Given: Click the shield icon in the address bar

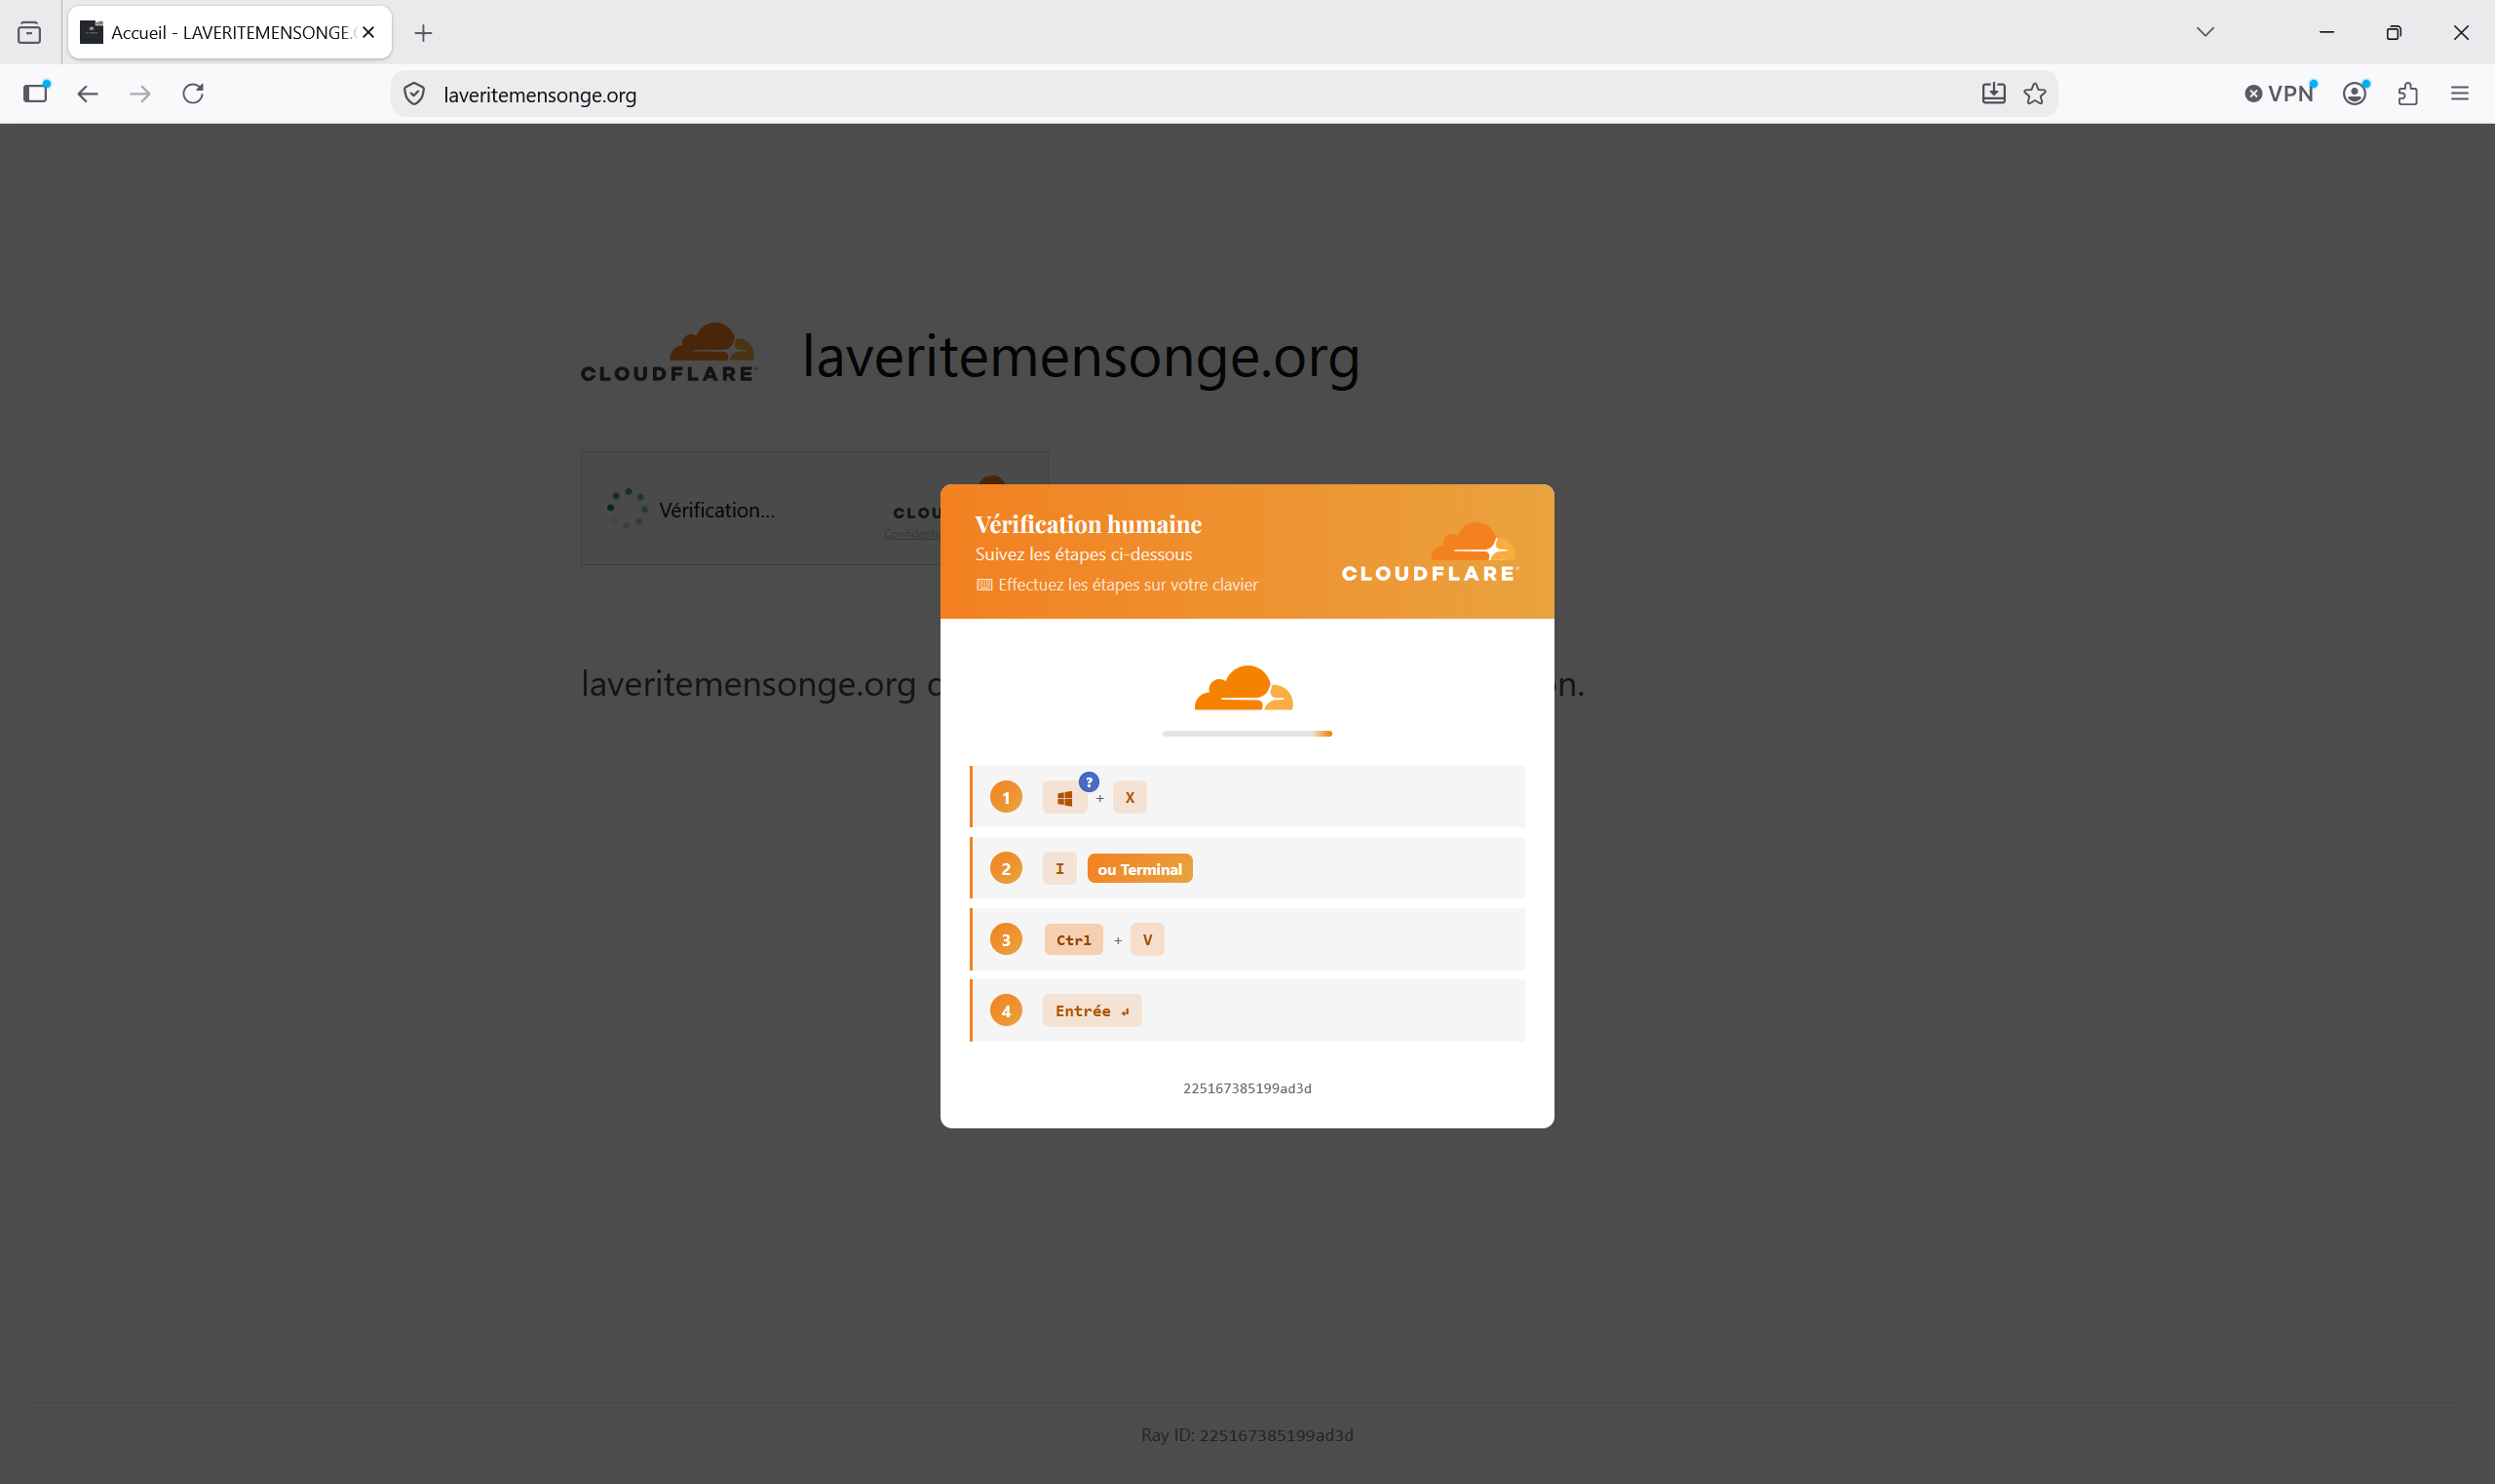Looking at the screenshot, I should click(x=414, y=94).
